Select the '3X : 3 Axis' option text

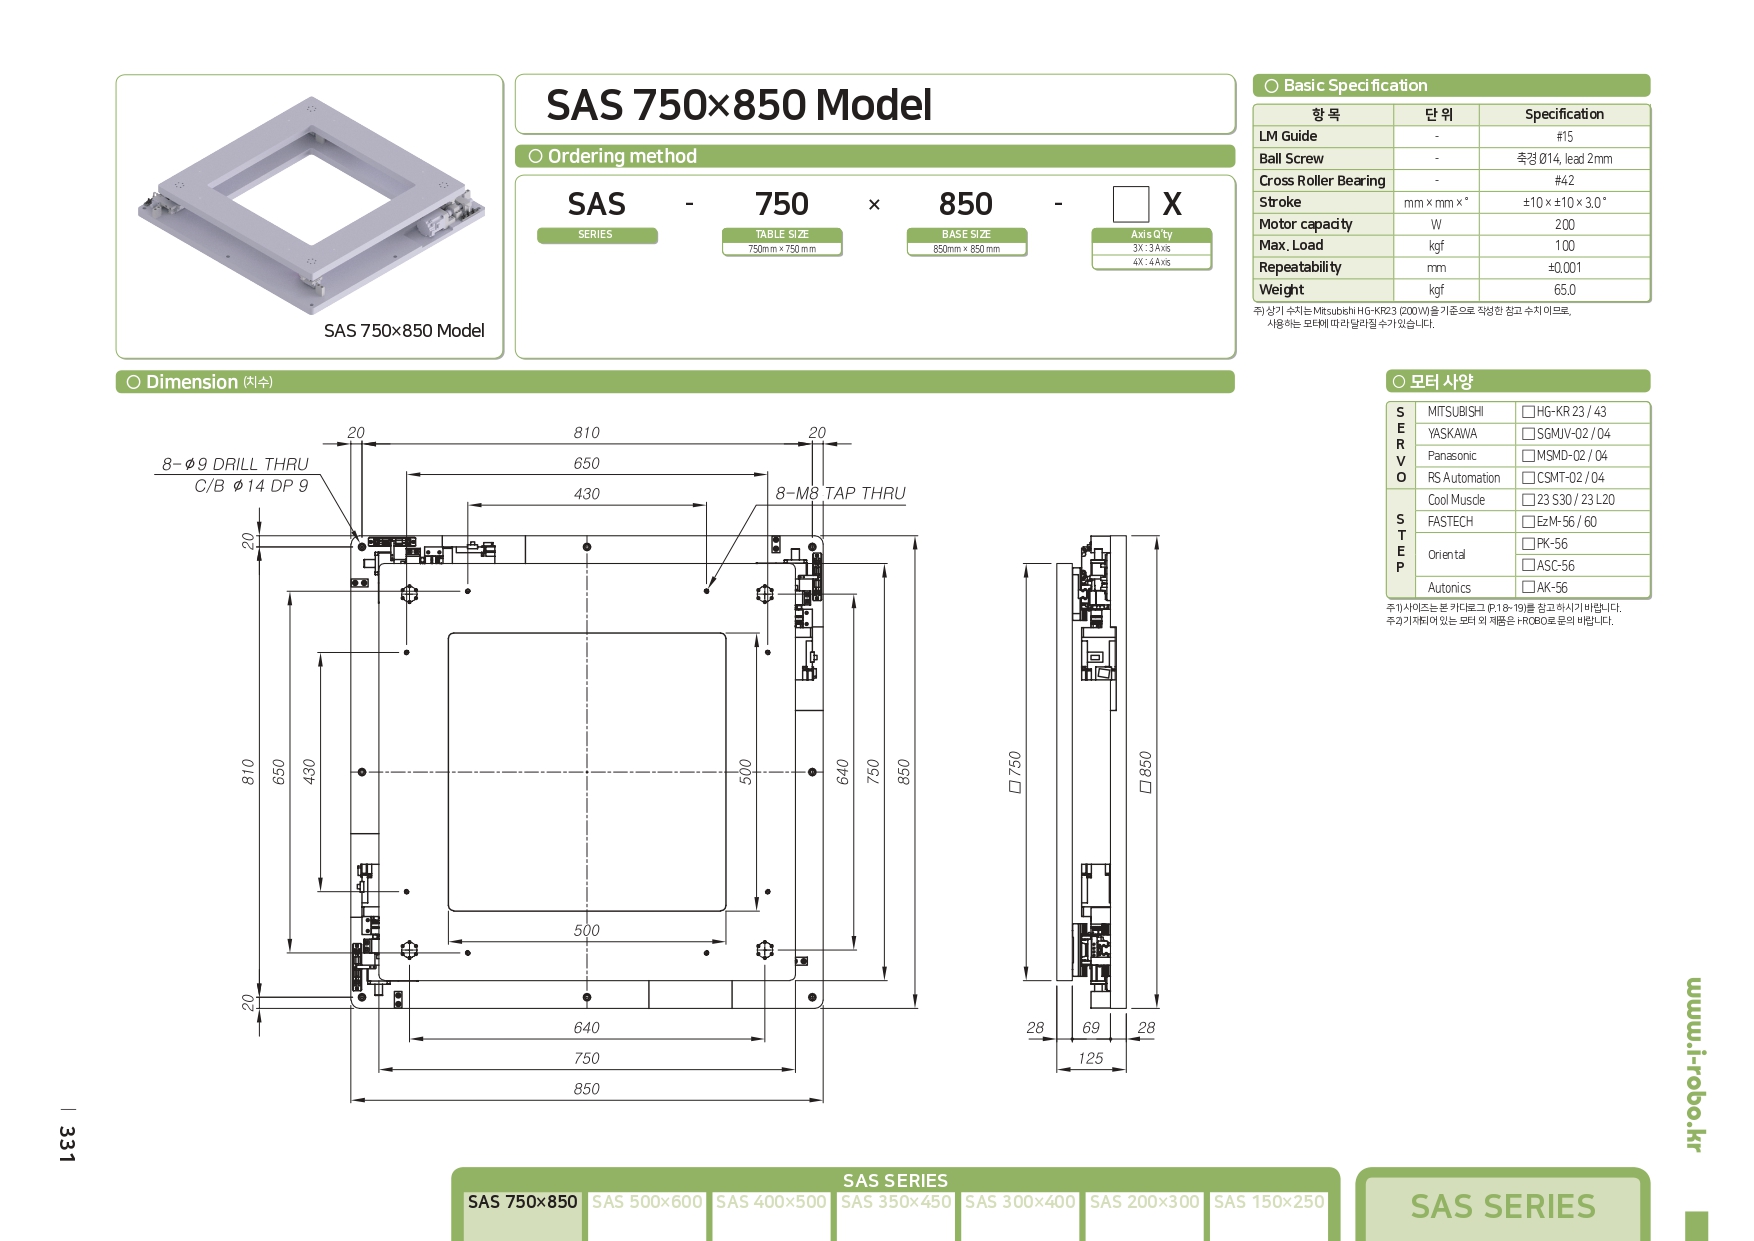(1152, 248)
